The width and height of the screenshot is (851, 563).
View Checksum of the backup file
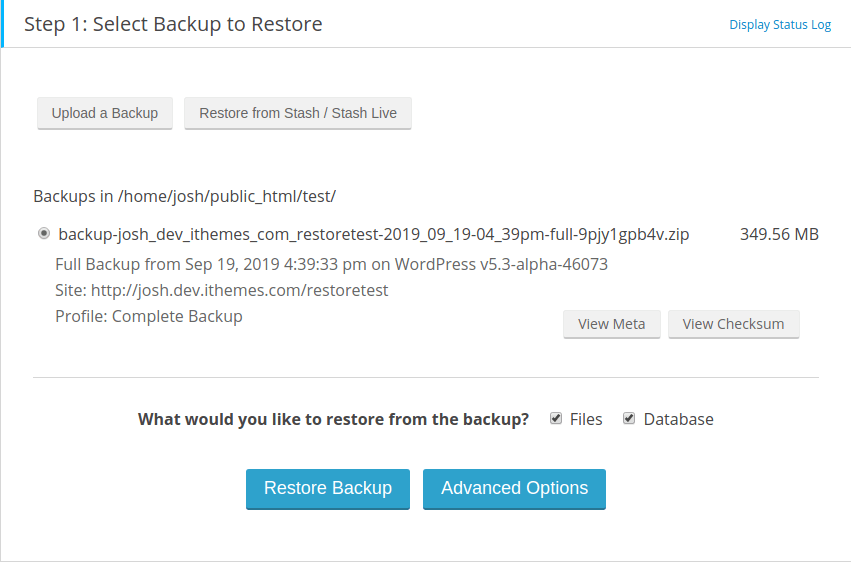(x=733, y=324)
